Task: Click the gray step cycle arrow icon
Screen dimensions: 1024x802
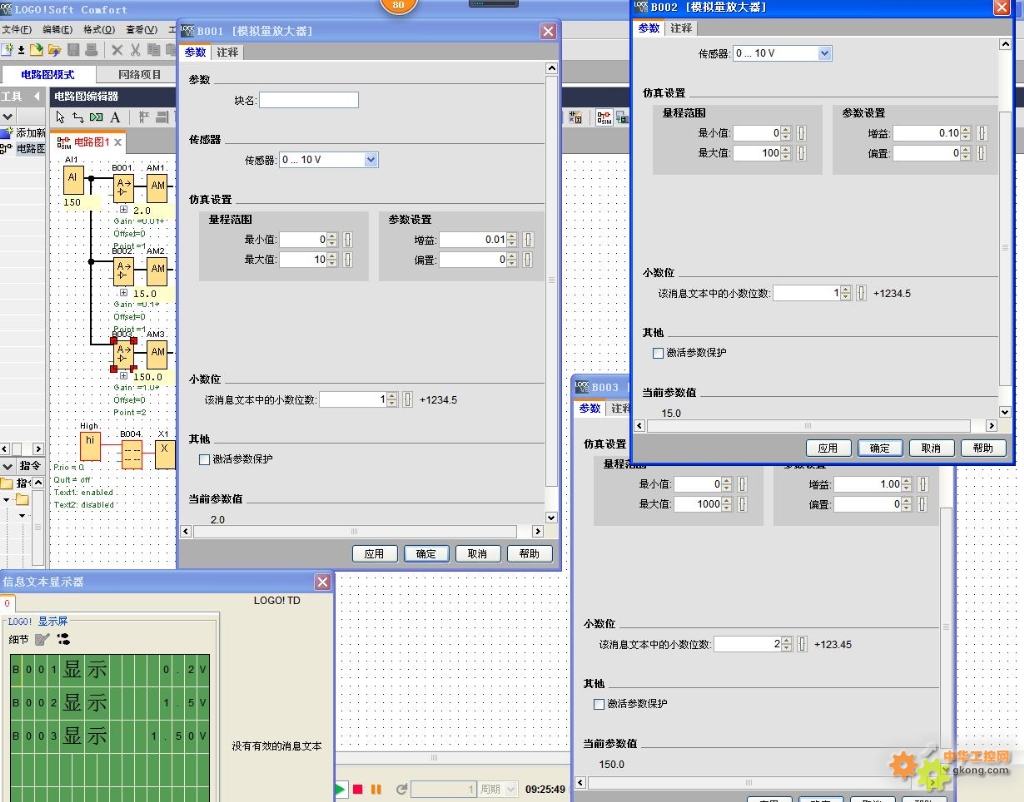Action: click(x=401, y=789)
